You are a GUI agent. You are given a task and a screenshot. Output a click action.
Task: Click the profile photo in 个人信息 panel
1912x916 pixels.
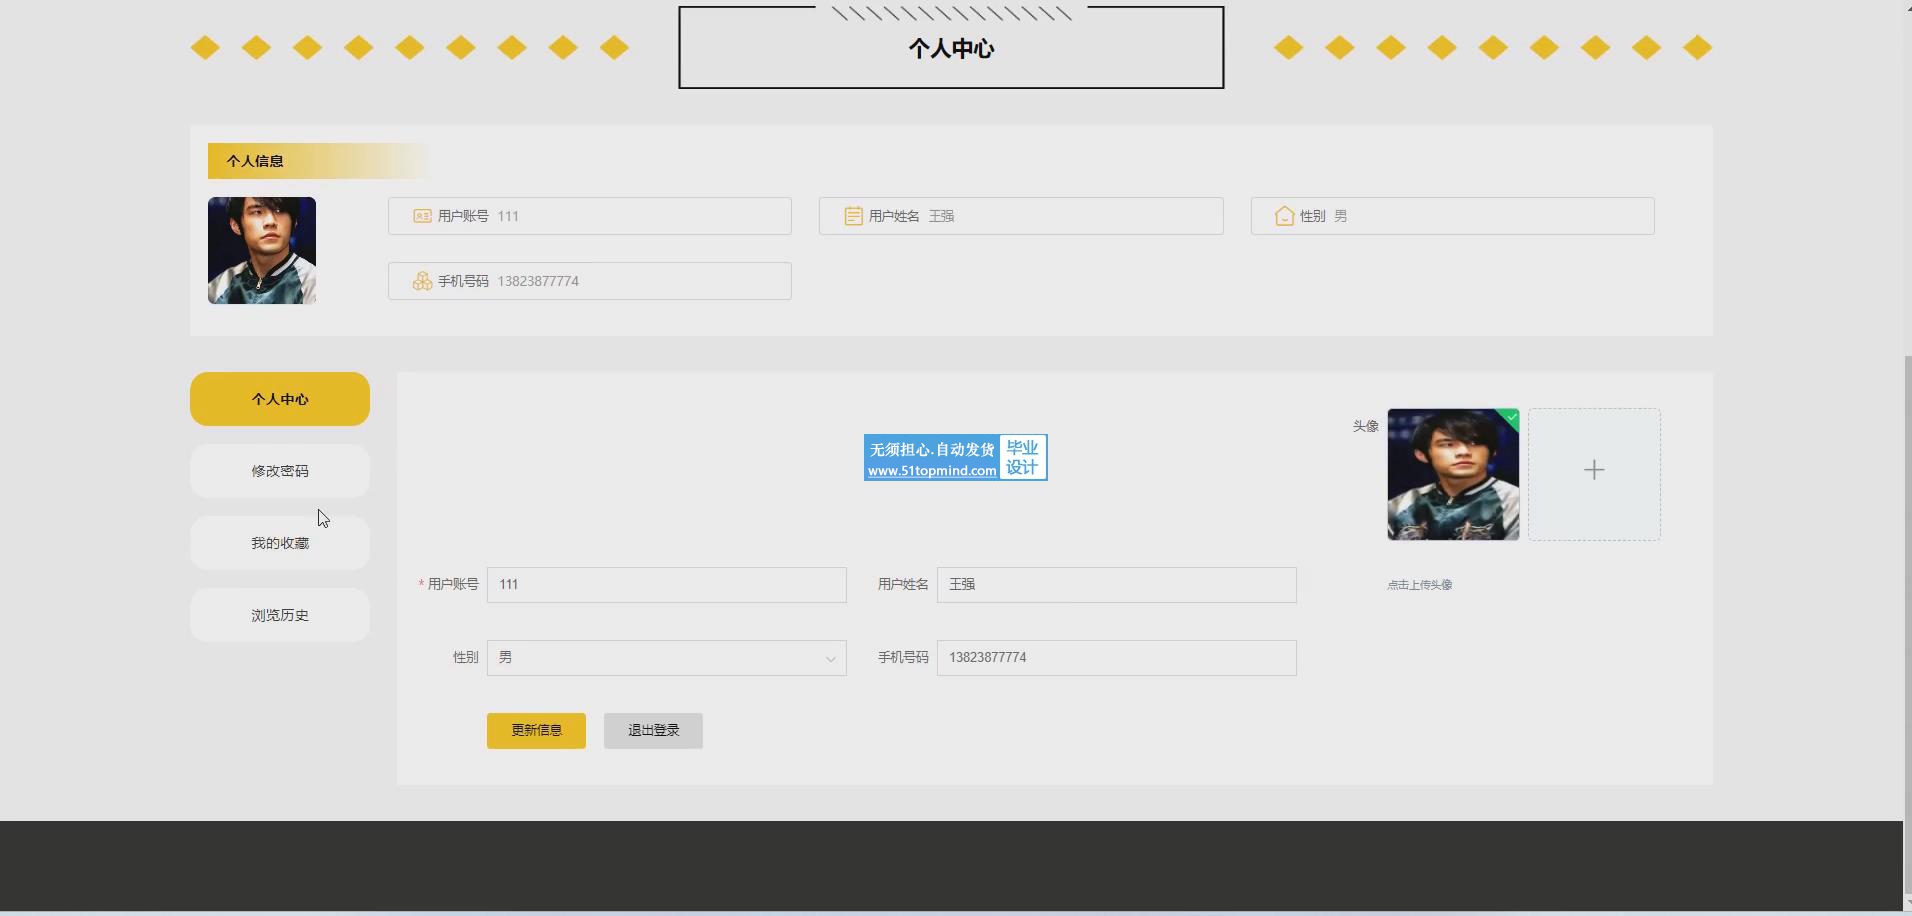[262, 250]
